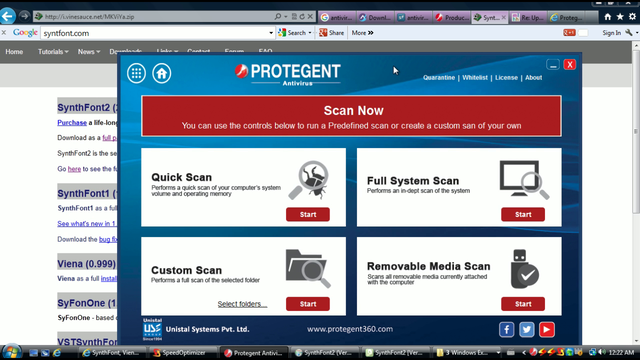This screenshot has width=640, height=360.
Task: Click the Removable Media USB drive icon
Action: 525,269
